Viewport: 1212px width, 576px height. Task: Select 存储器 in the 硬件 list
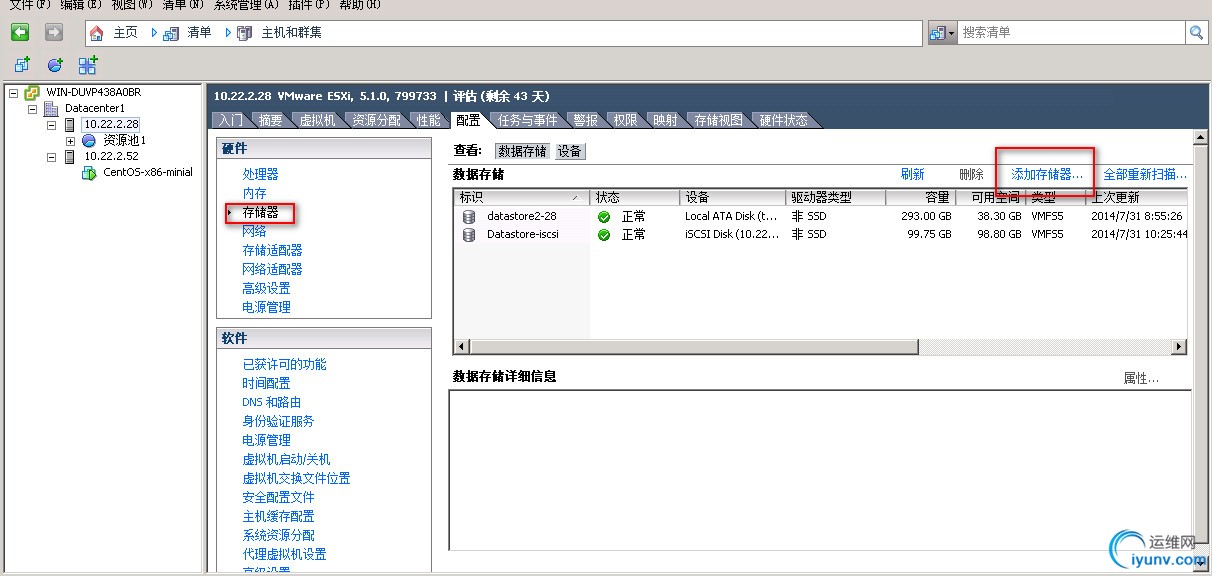point(260,212)
